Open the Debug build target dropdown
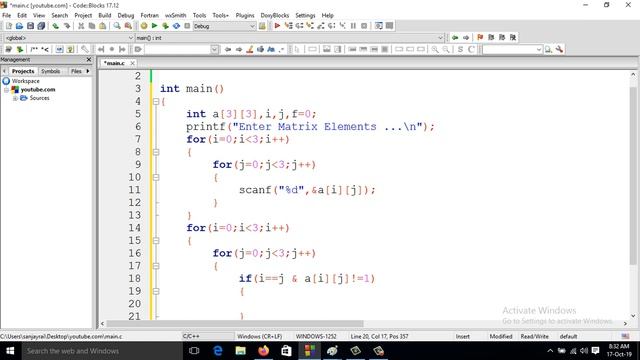Screen dimensions: 640x360 coord(252,26)
